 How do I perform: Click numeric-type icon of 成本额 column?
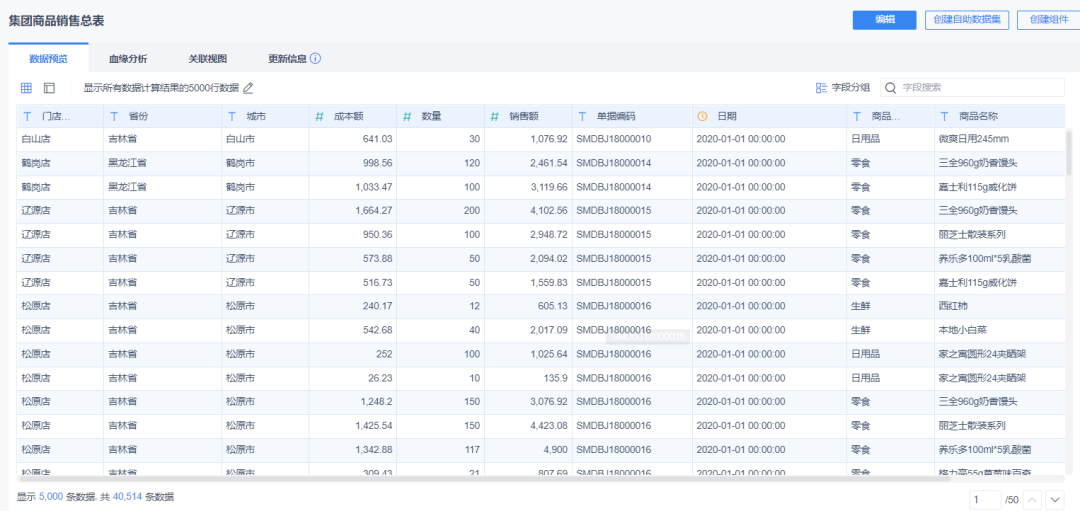coord(320,116)
